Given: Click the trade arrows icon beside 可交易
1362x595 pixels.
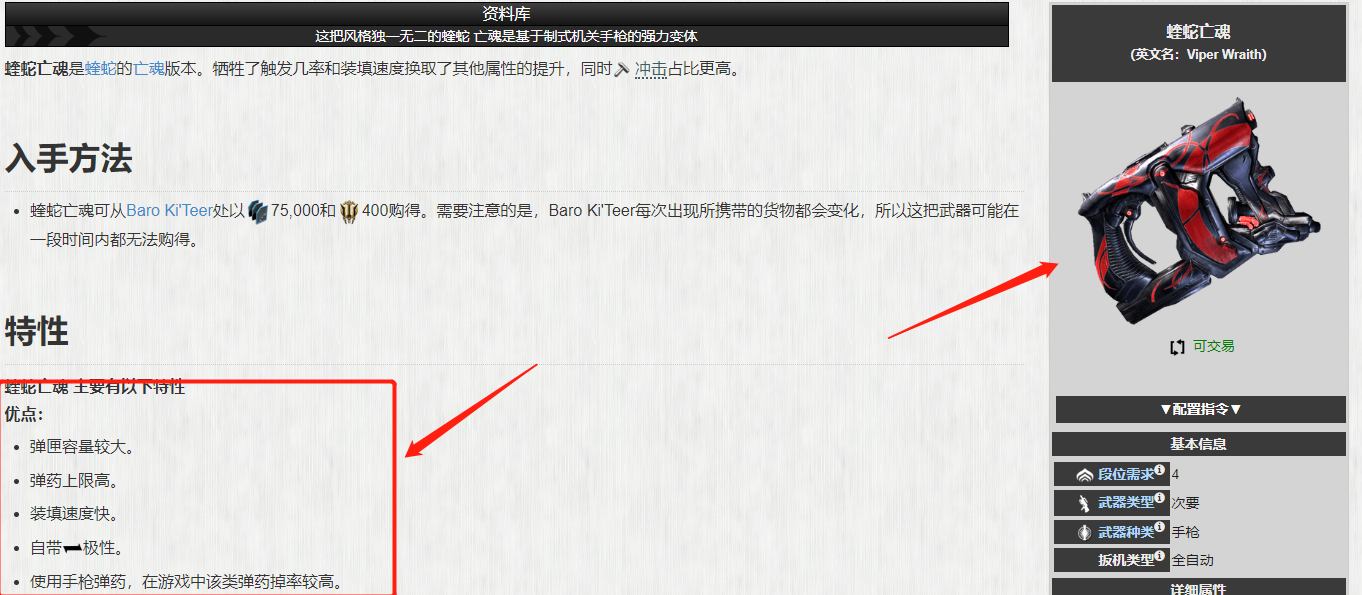Looking at the screenshot, I should [x=1177, y=347].
